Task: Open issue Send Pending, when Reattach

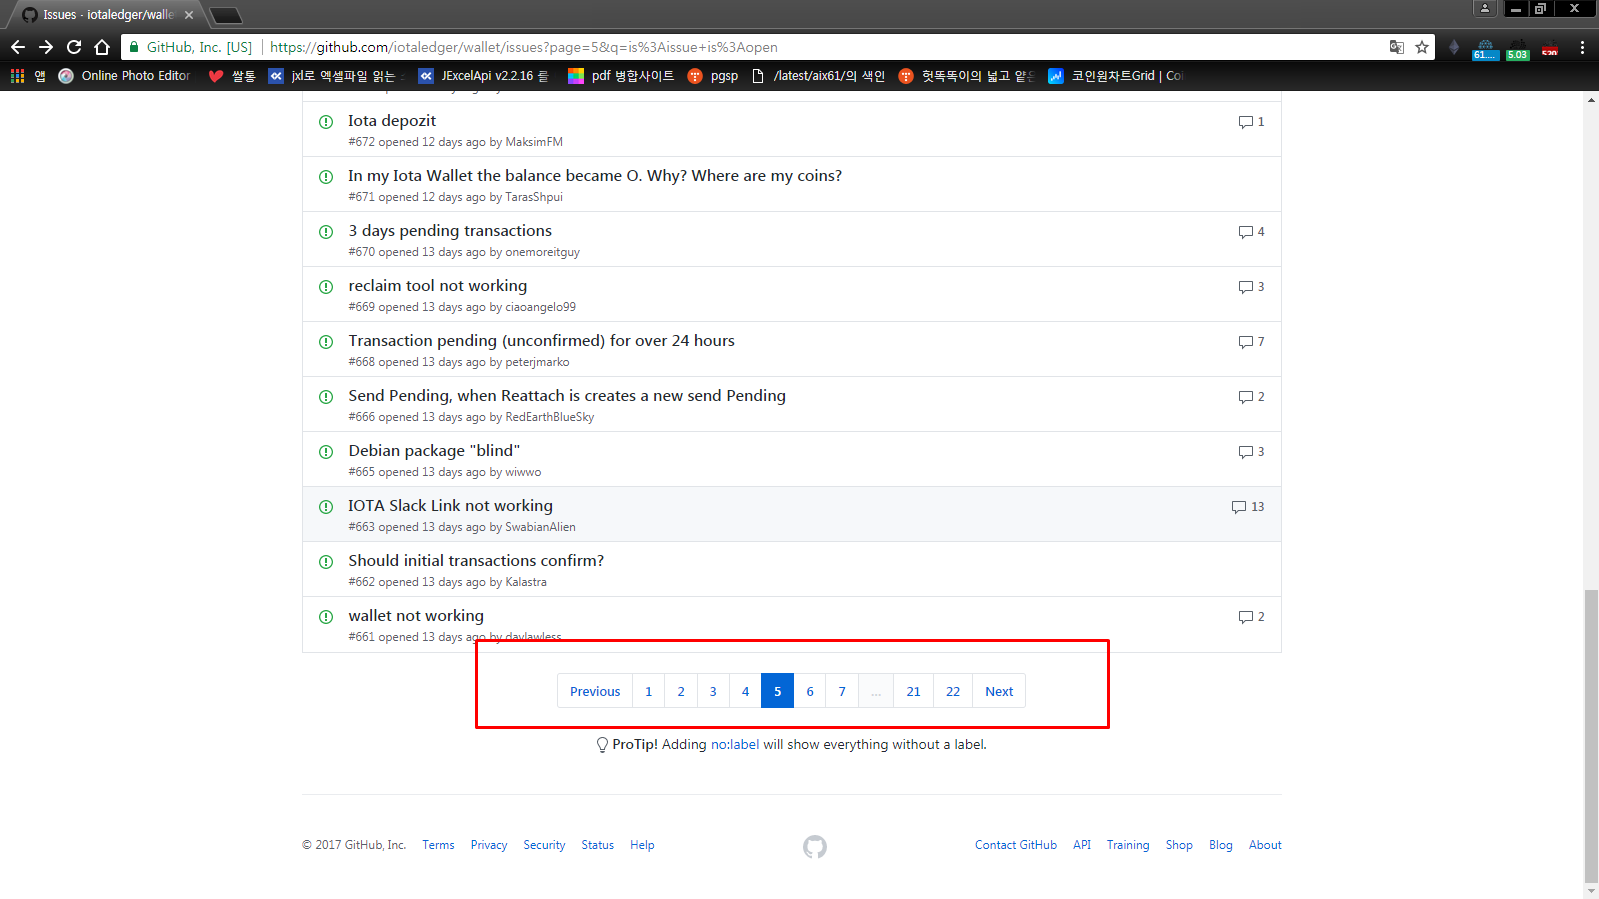Action: 567,395
